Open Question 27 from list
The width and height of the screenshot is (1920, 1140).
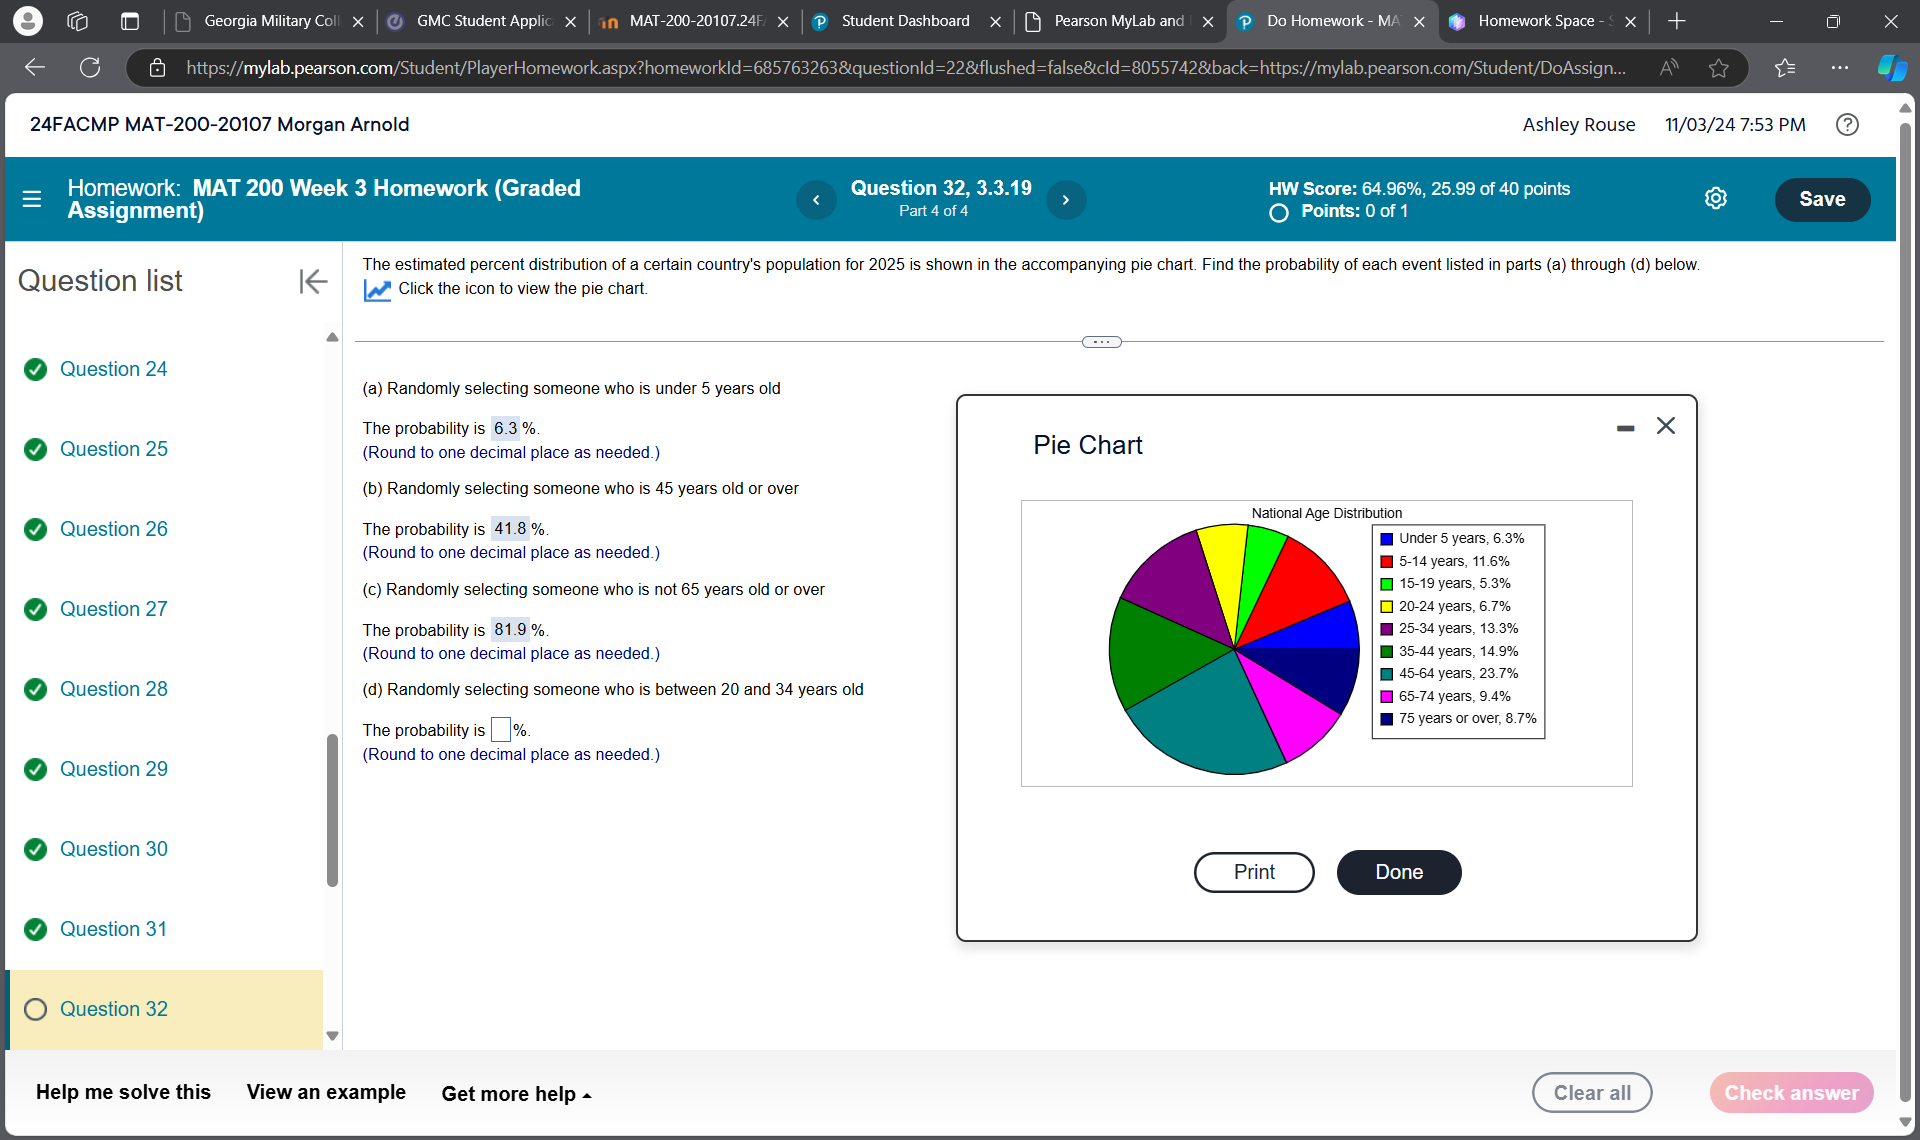tap(113, 609)
